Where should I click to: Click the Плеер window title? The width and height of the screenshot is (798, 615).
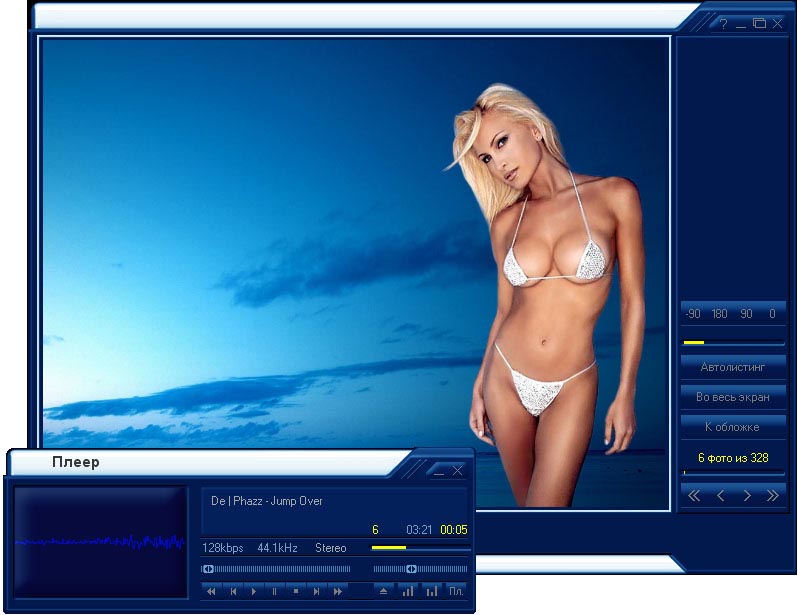pos(76,462)
